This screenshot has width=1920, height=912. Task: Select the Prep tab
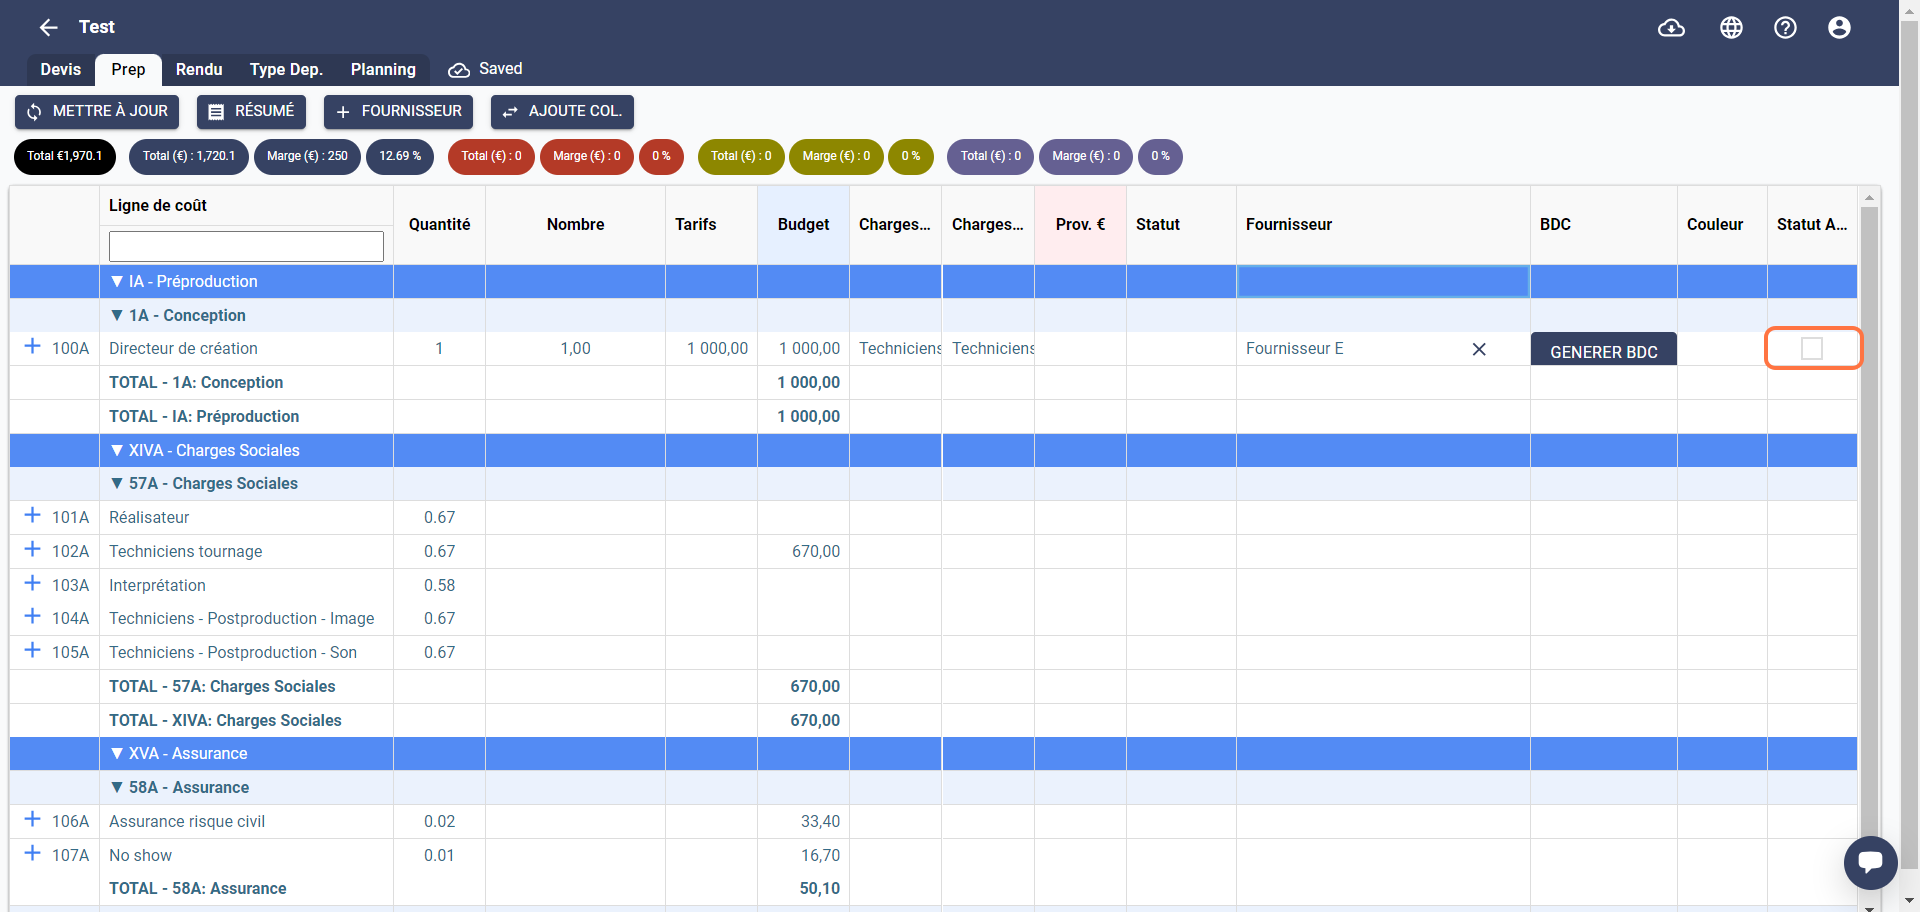pyautogui.click(x=128, y=69)
